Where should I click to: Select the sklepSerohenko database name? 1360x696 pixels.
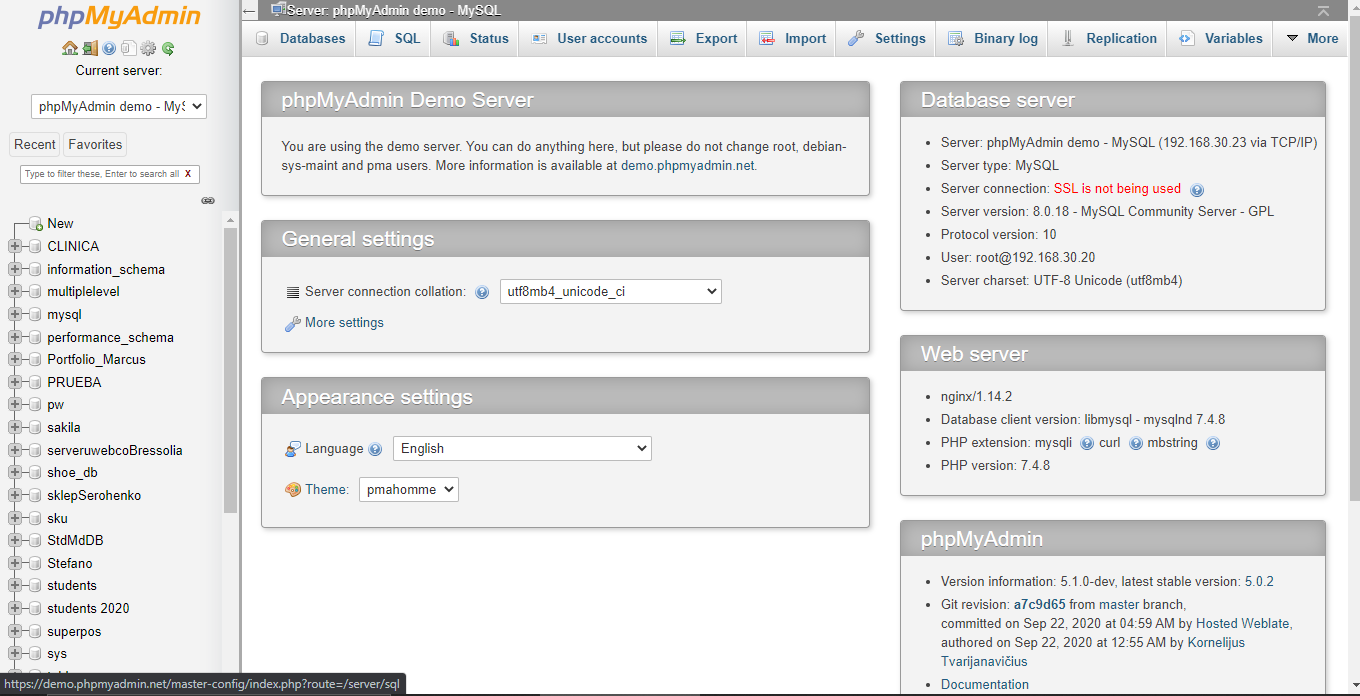tap(94, 496)
